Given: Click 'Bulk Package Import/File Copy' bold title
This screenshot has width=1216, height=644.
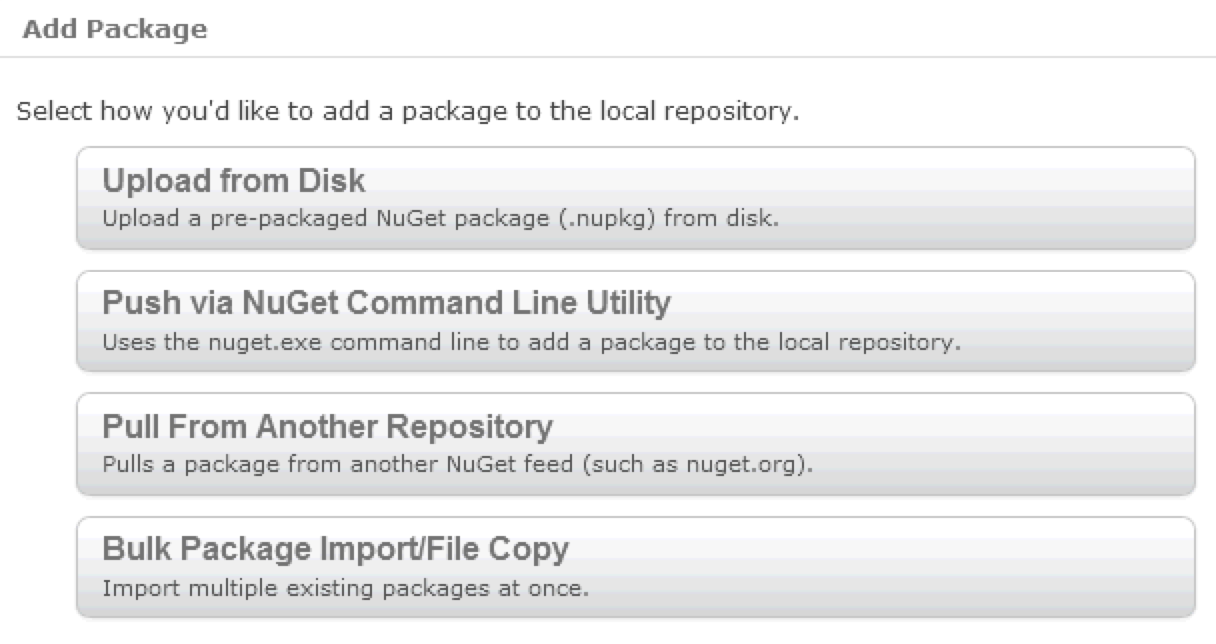Looking at the screenshot, I should pyautogui.click(x=335, y=549).
